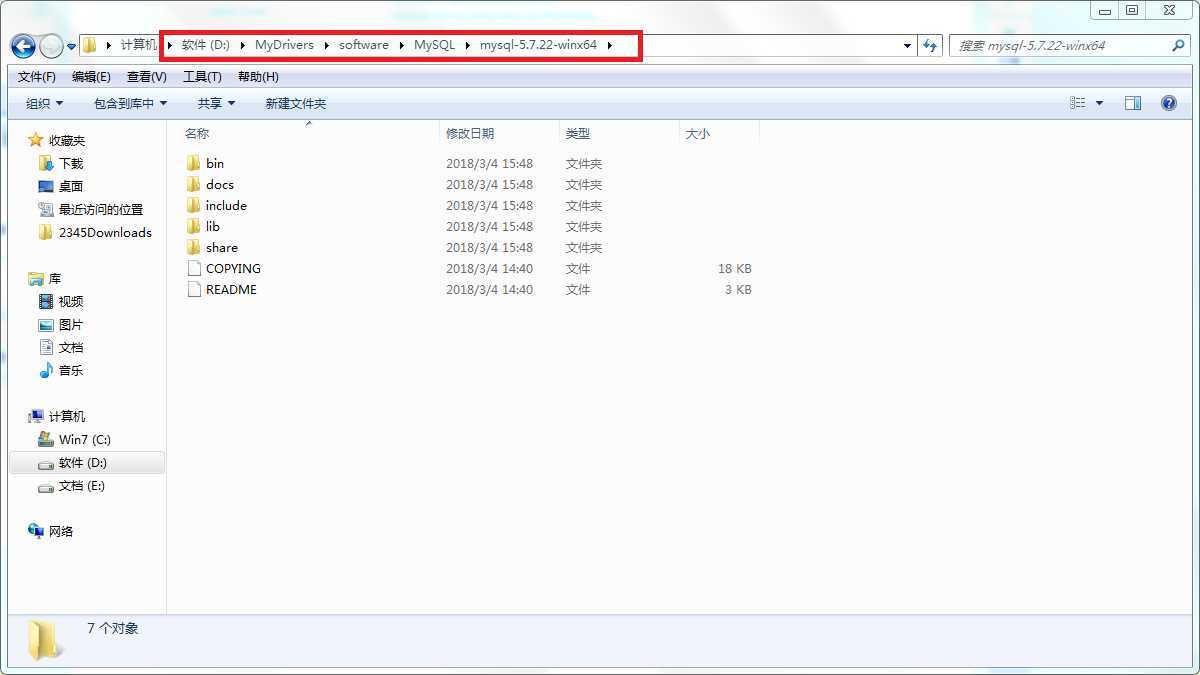Viewport: 1200px width, 675px height.
Task: Expand the arrow after MySQL breadcrumb
Action: [467, 45]
